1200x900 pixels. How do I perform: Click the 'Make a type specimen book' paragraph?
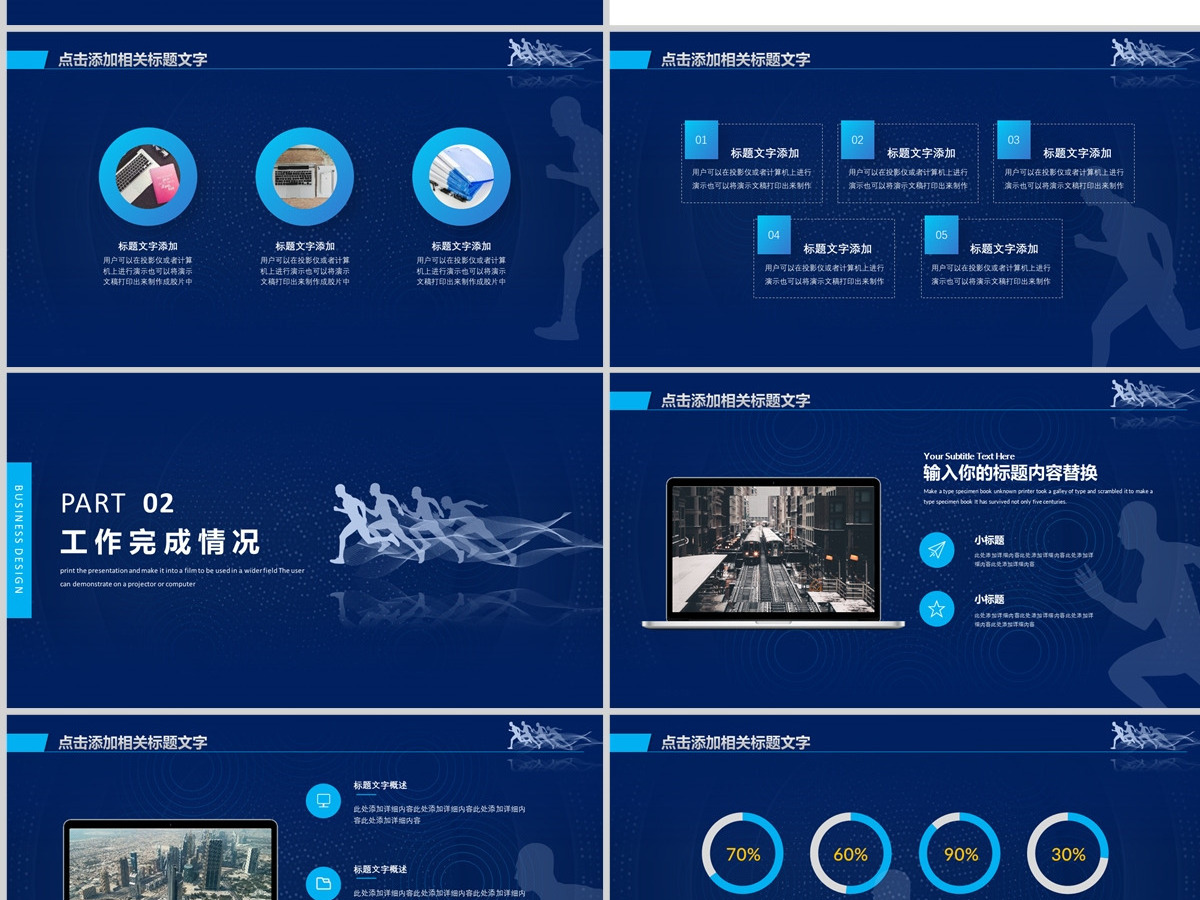pyautogui.click(x=1038, y=496)
